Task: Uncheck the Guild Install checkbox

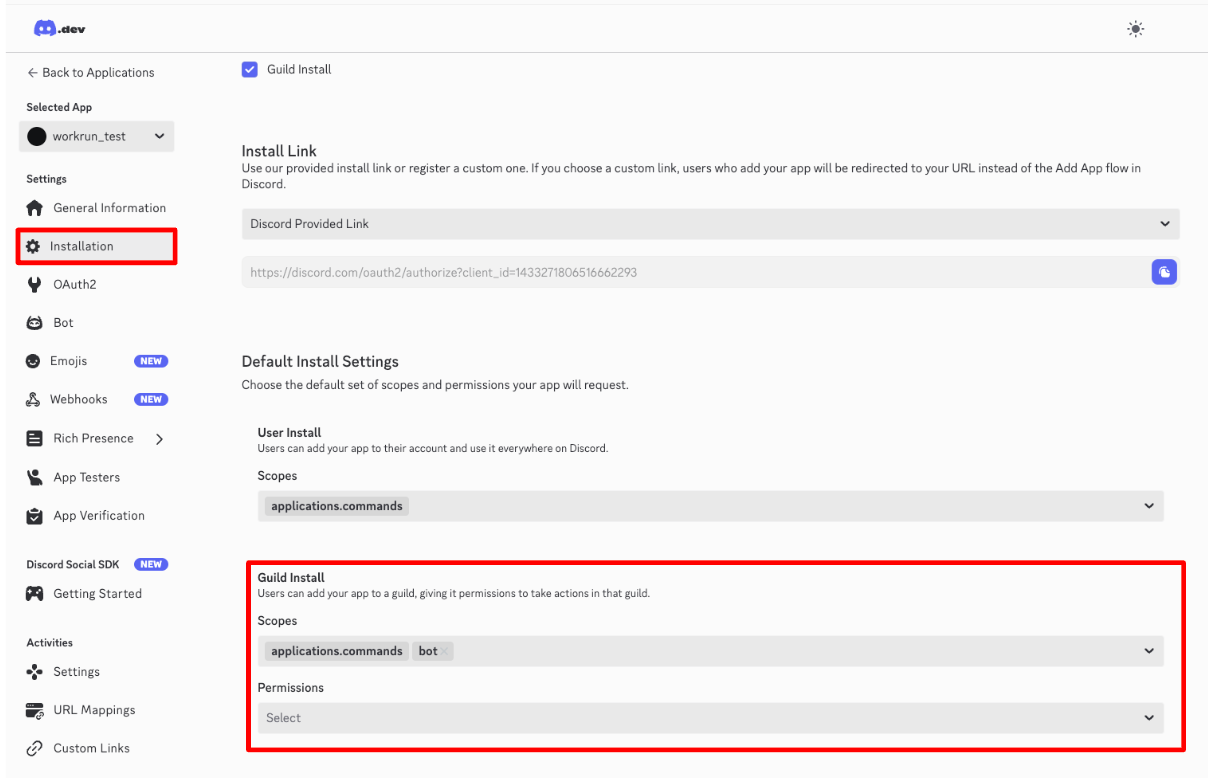Action: point(250,69)
